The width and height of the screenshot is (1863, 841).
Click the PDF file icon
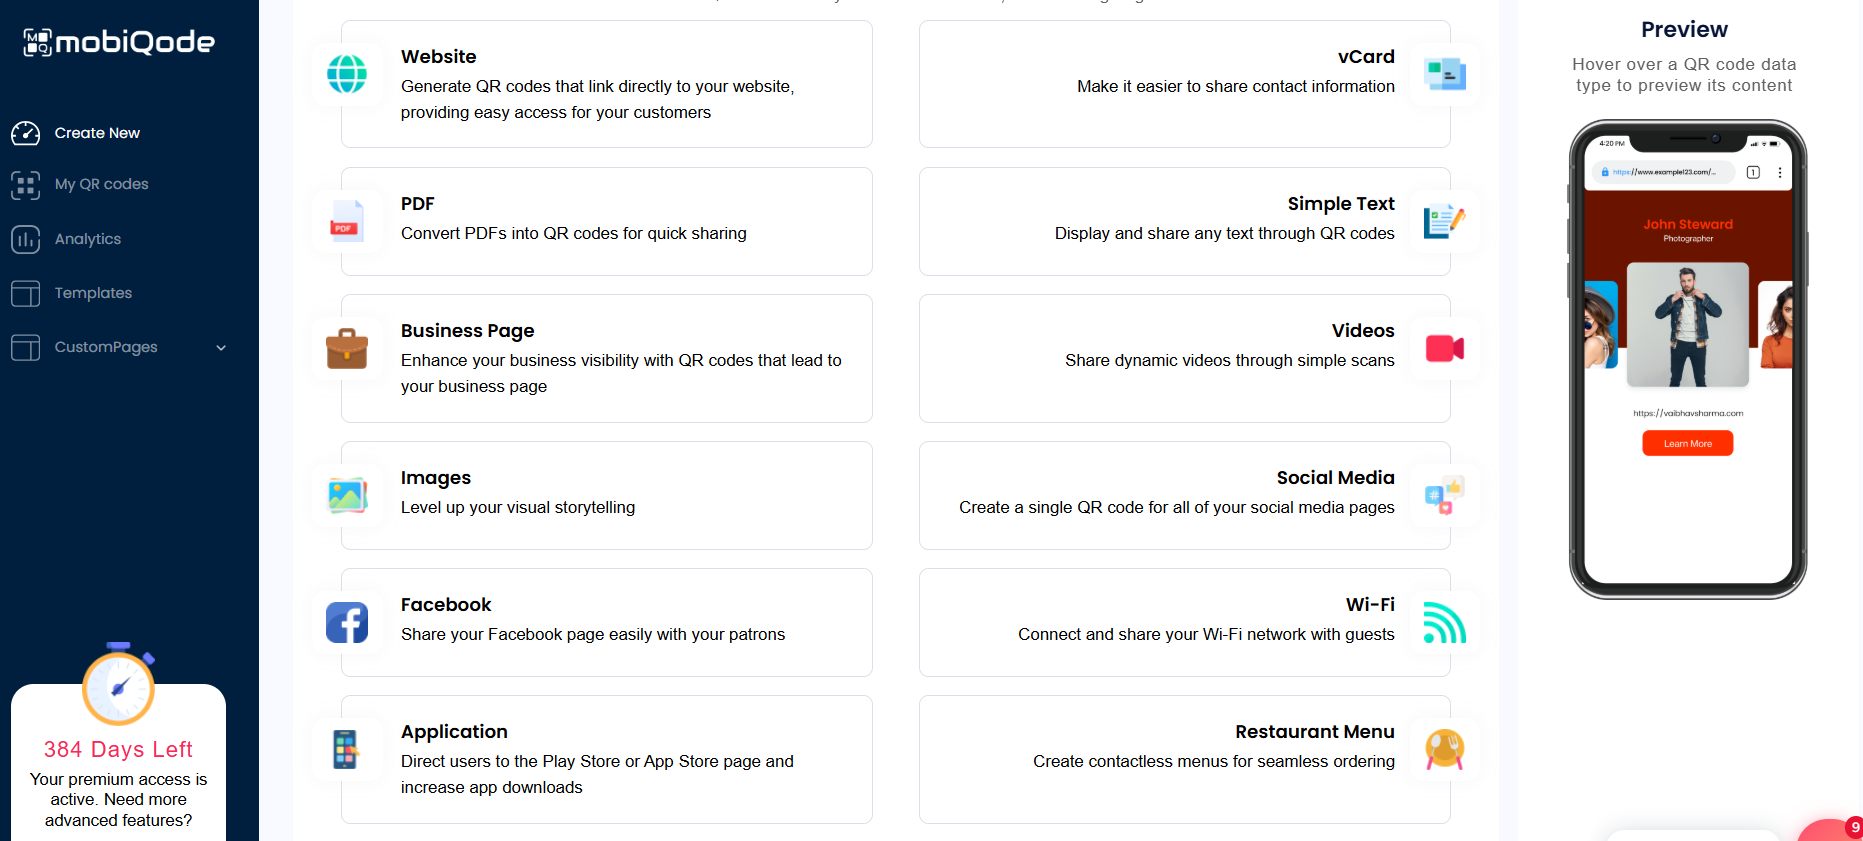click(347, 221)
